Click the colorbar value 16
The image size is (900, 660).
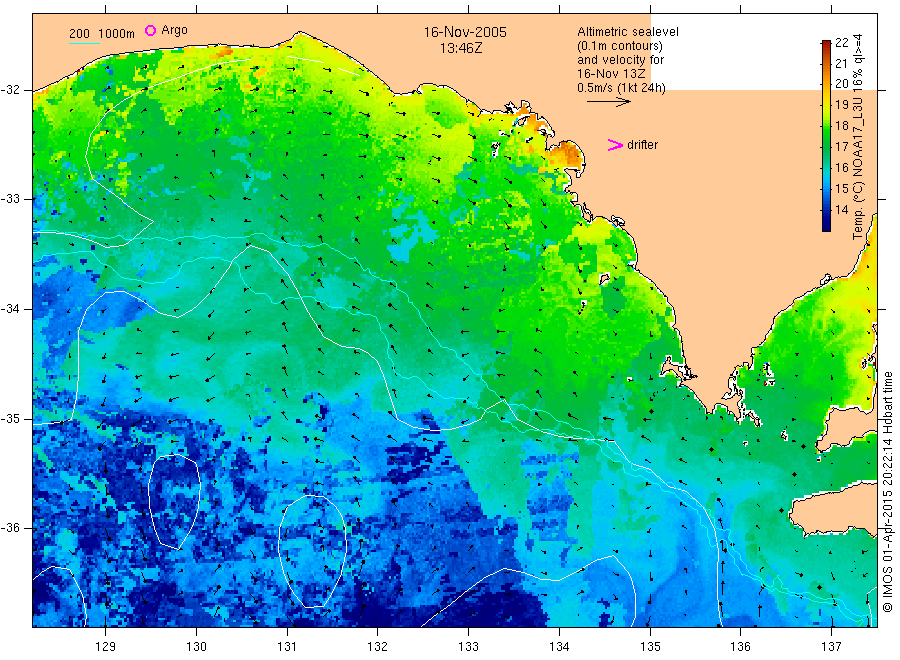841,168
